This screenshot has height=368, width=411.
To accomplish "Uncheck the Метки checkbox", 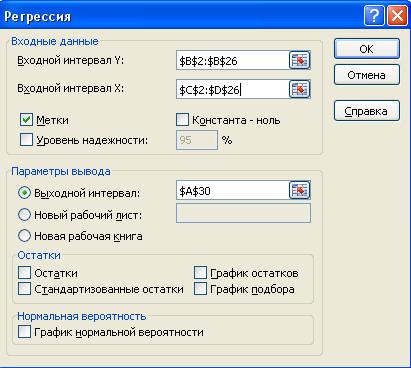I will click(26, 120).
